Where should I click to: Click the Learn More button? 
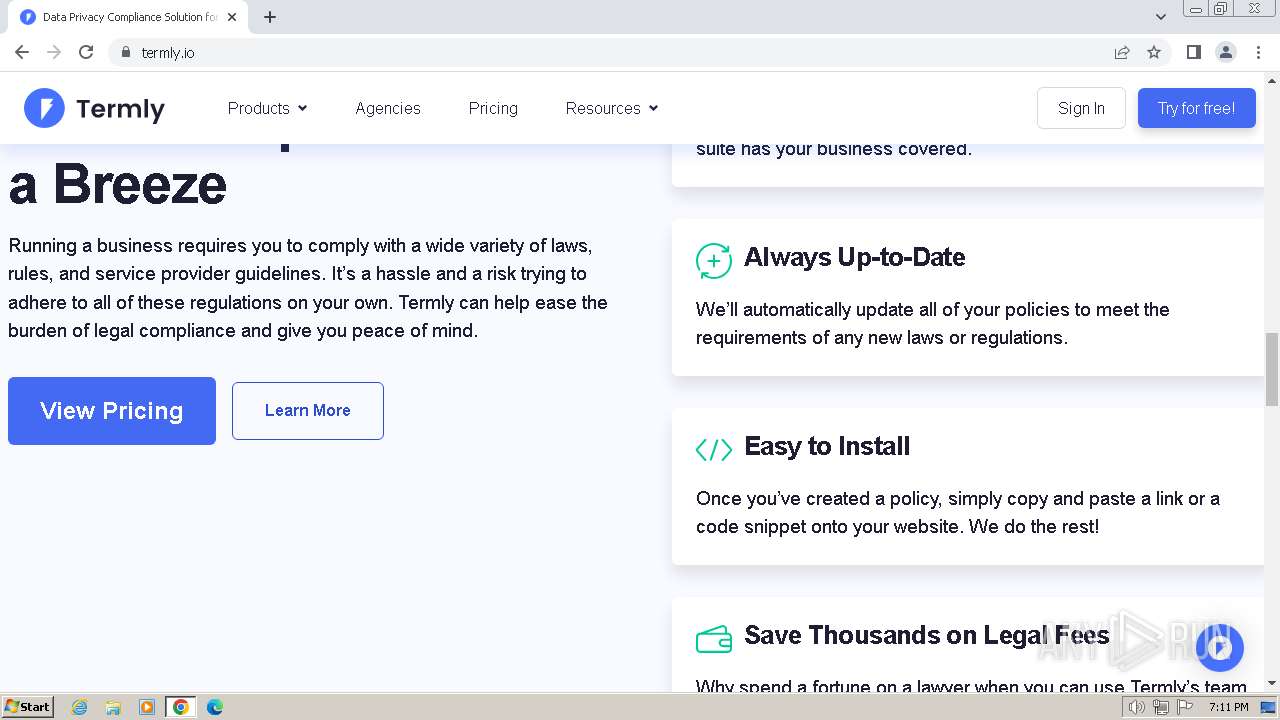click(308, 411)
